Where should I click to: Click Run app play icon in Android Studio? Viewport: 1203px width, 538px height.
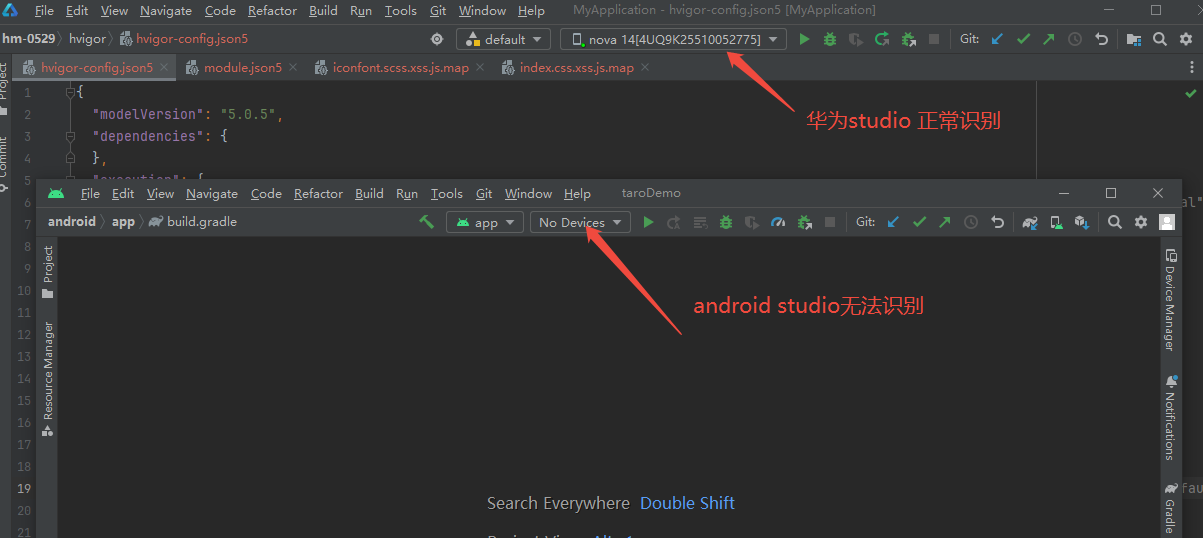(x=648, y=222)
